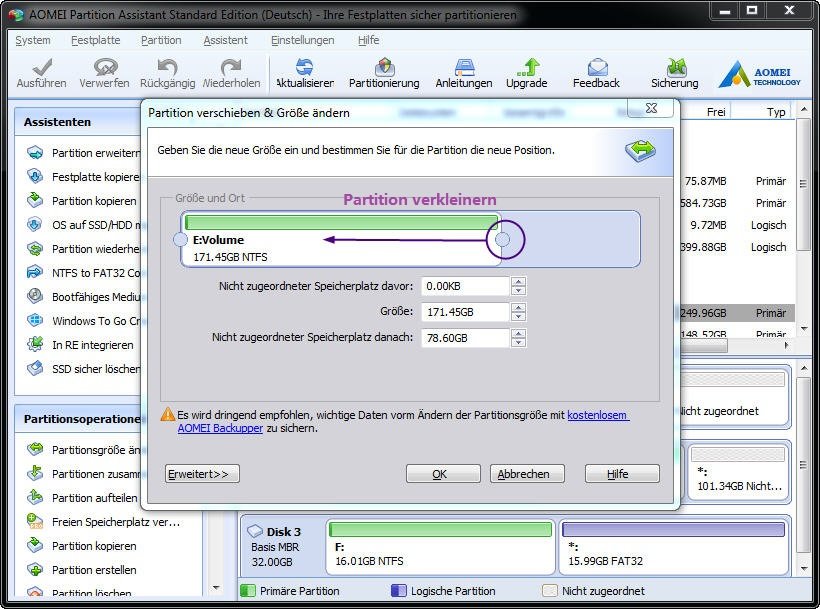Click the Partition aufteilen operation icon
This screenshot has width=820, height=609.
[x=35, y=497]
